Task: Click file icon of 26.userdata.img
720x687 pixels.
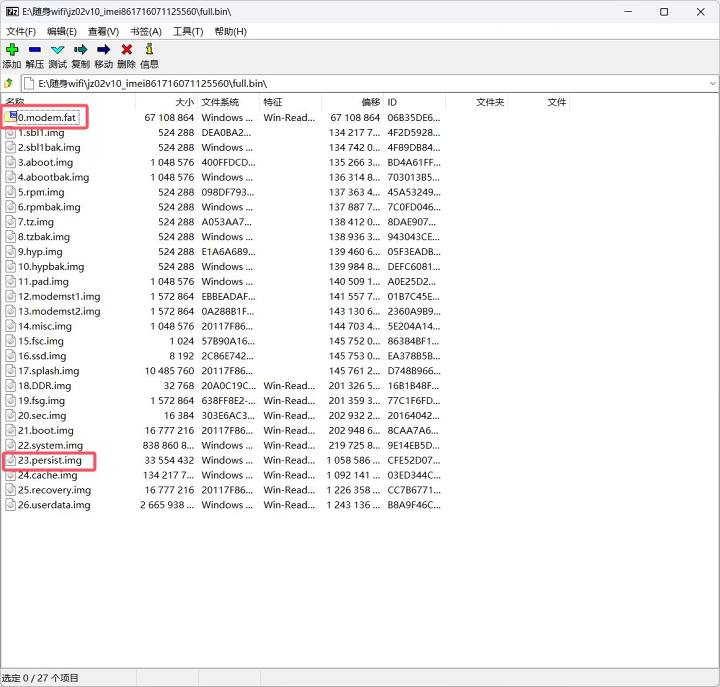Action: click(x=10, y=505)
